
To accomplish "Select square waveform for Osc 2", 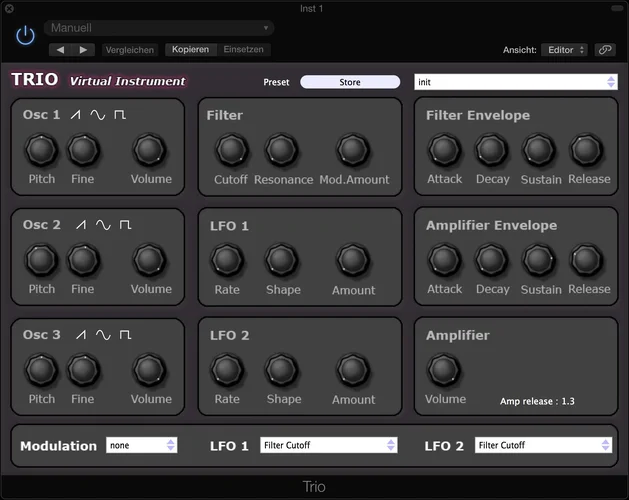I will [x=126, y=225].
